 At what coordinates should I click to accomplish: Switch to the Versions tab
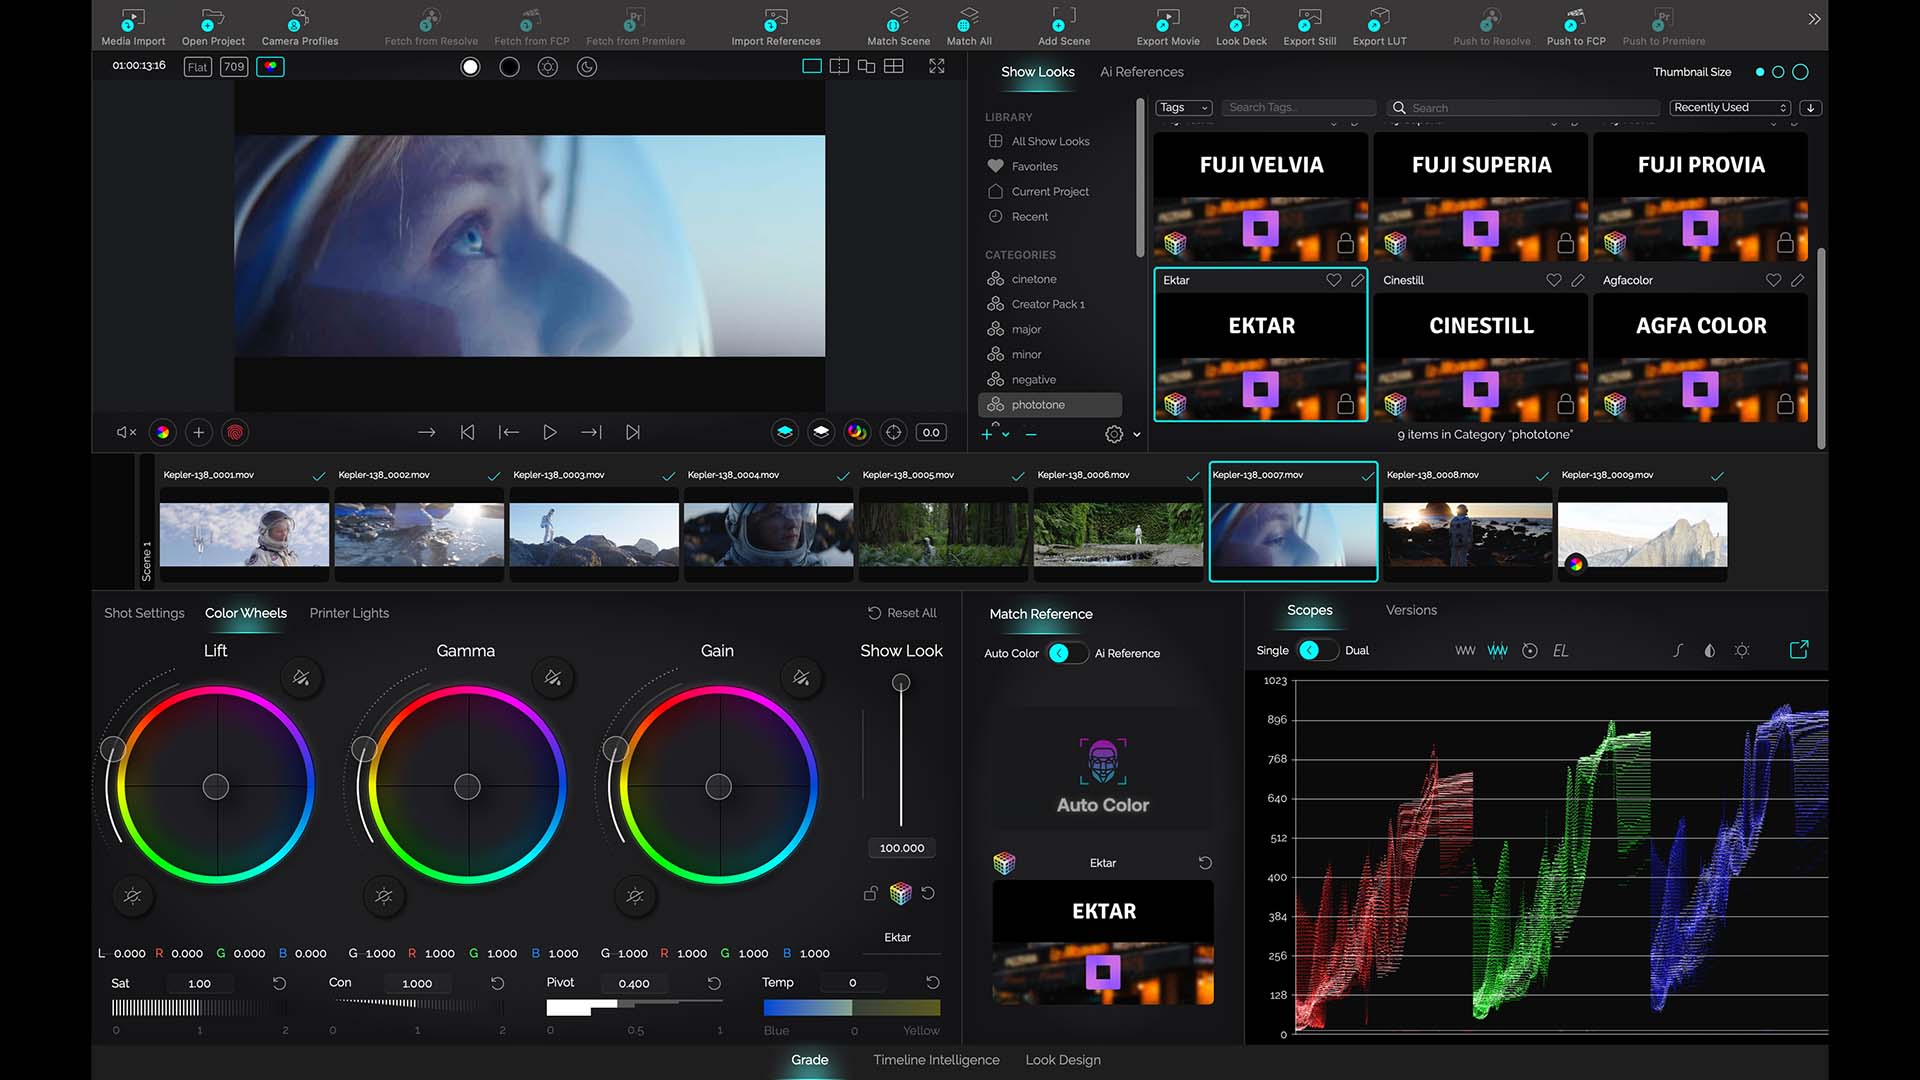click(x=1410, y=609)
